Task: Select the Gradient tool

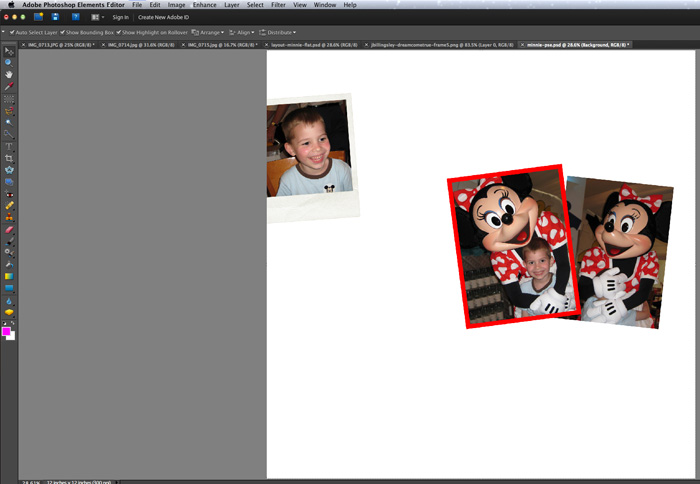Action: tap(8, 276)
